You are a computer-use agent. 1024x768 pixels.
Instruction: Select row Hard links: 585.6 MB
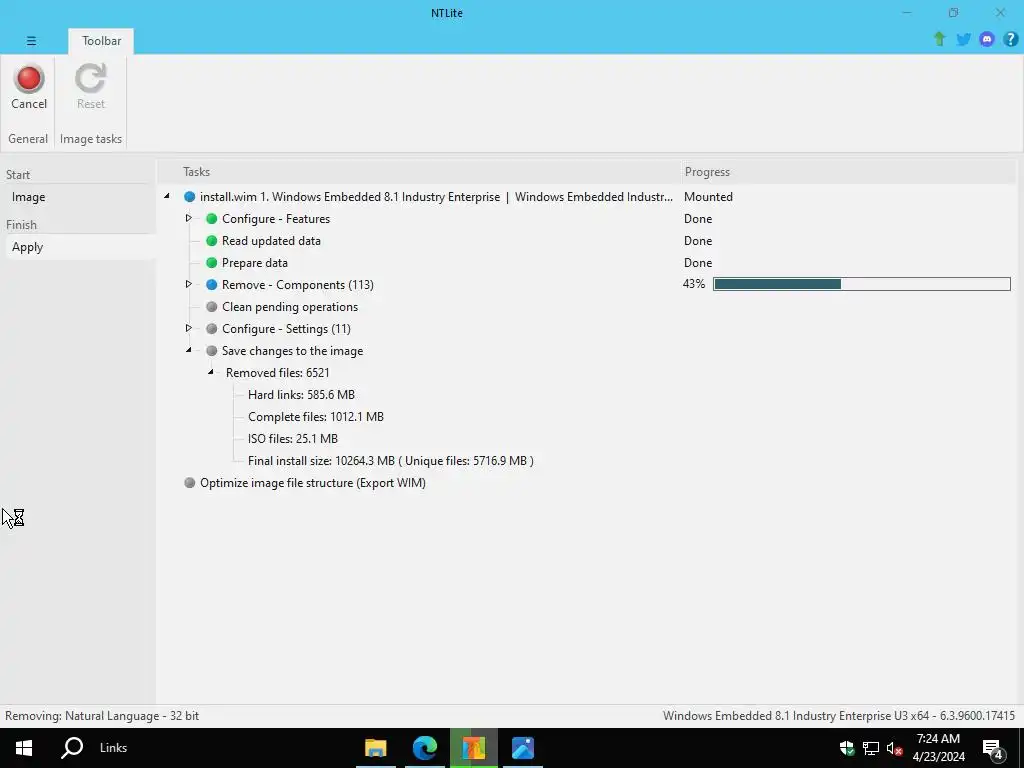(x=301, y=394)
